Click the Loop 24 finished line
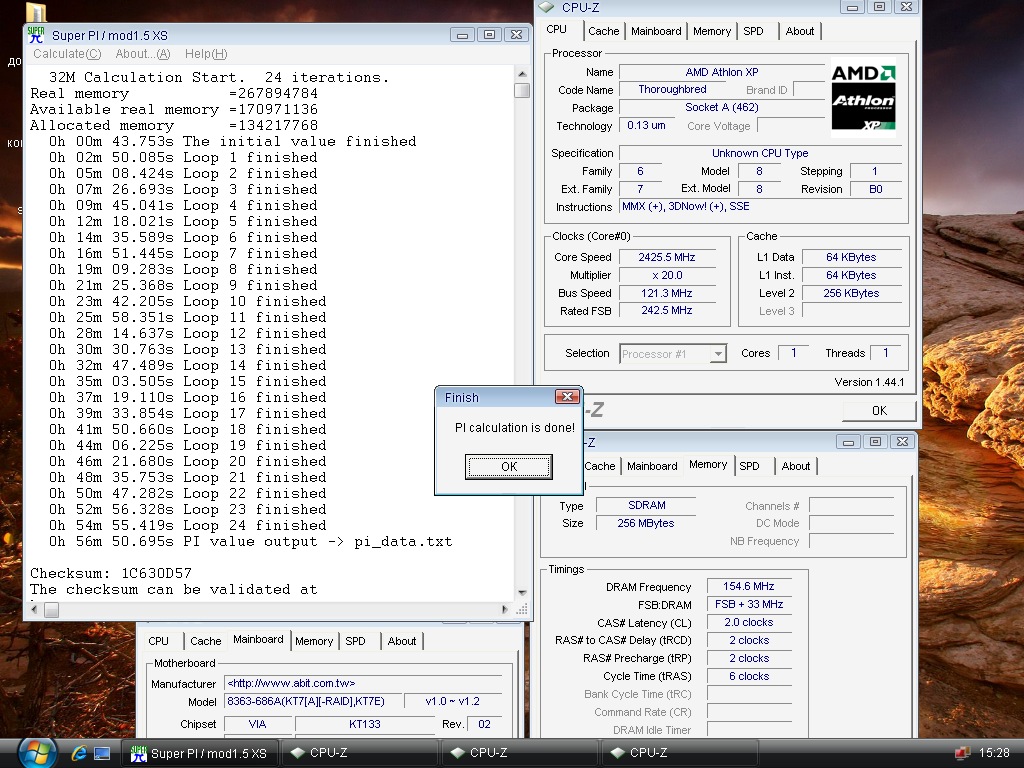The height and width of the screenshot is (768, 1024). click(x=187, y=525)
